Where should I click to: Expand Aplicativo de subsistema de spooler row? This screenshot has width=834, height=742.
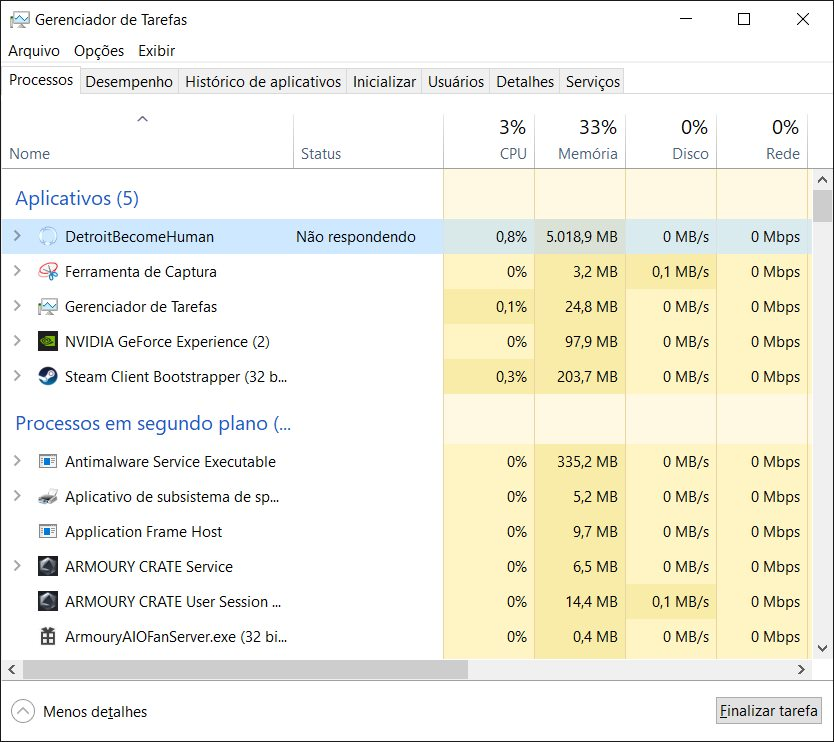pos(17,496)
